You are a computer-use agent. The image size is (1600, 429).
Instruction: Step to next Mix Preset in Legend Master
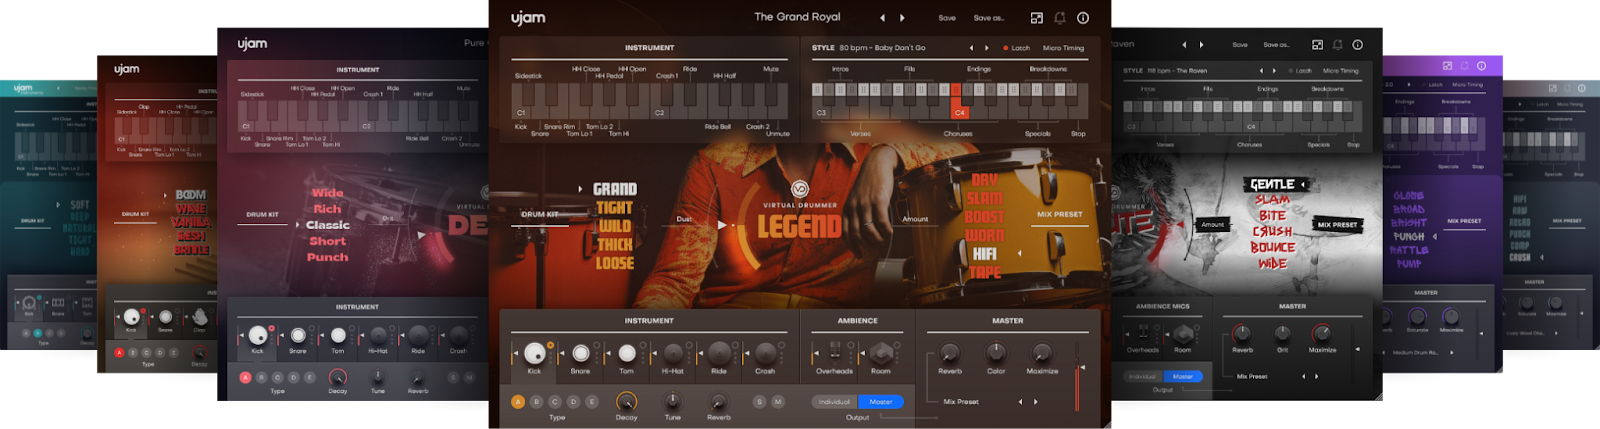pos(1036,402)
